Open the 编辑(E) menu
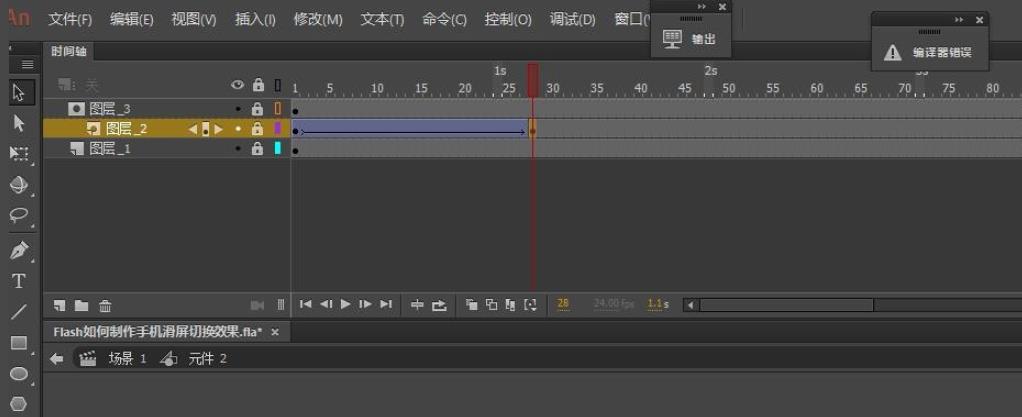Image resolution: width=1022 pixels, height=417 pixels. (x=132, y=20)
